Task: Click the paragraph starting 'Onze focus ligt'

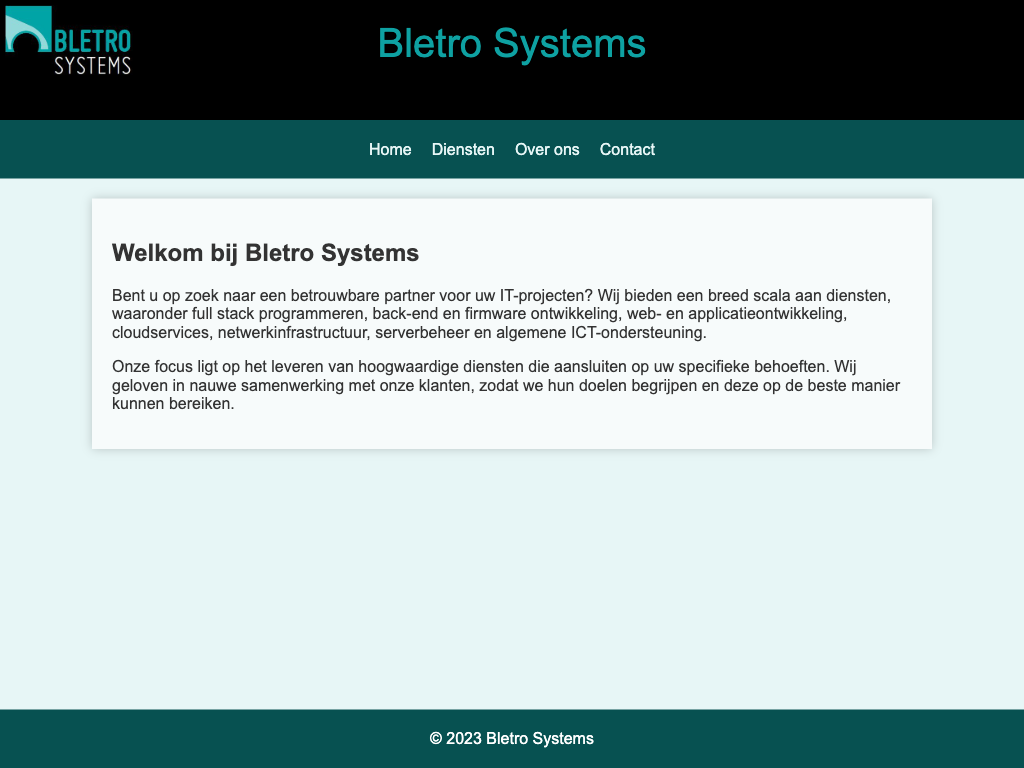Action: (x=500, y=385)
